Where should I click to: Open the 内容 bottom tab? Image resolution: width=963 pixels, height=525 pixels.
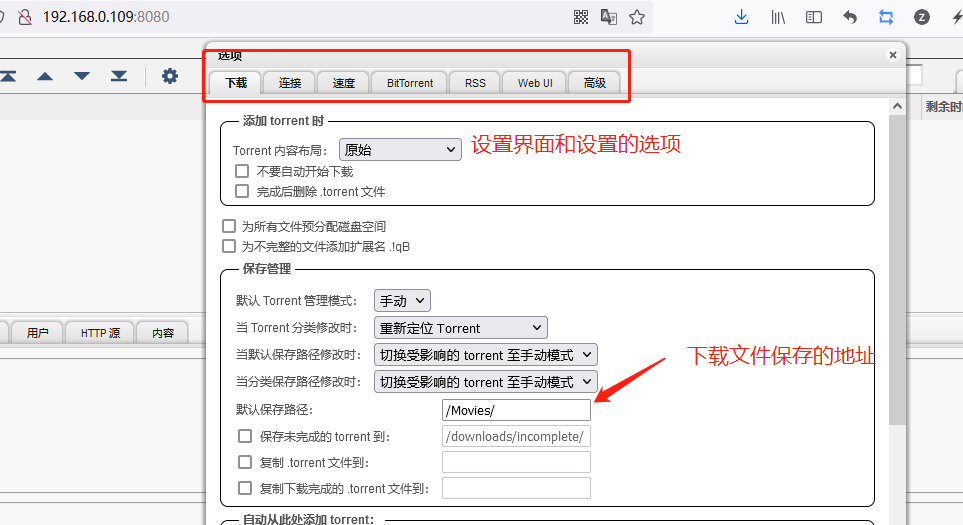point(162,333)
